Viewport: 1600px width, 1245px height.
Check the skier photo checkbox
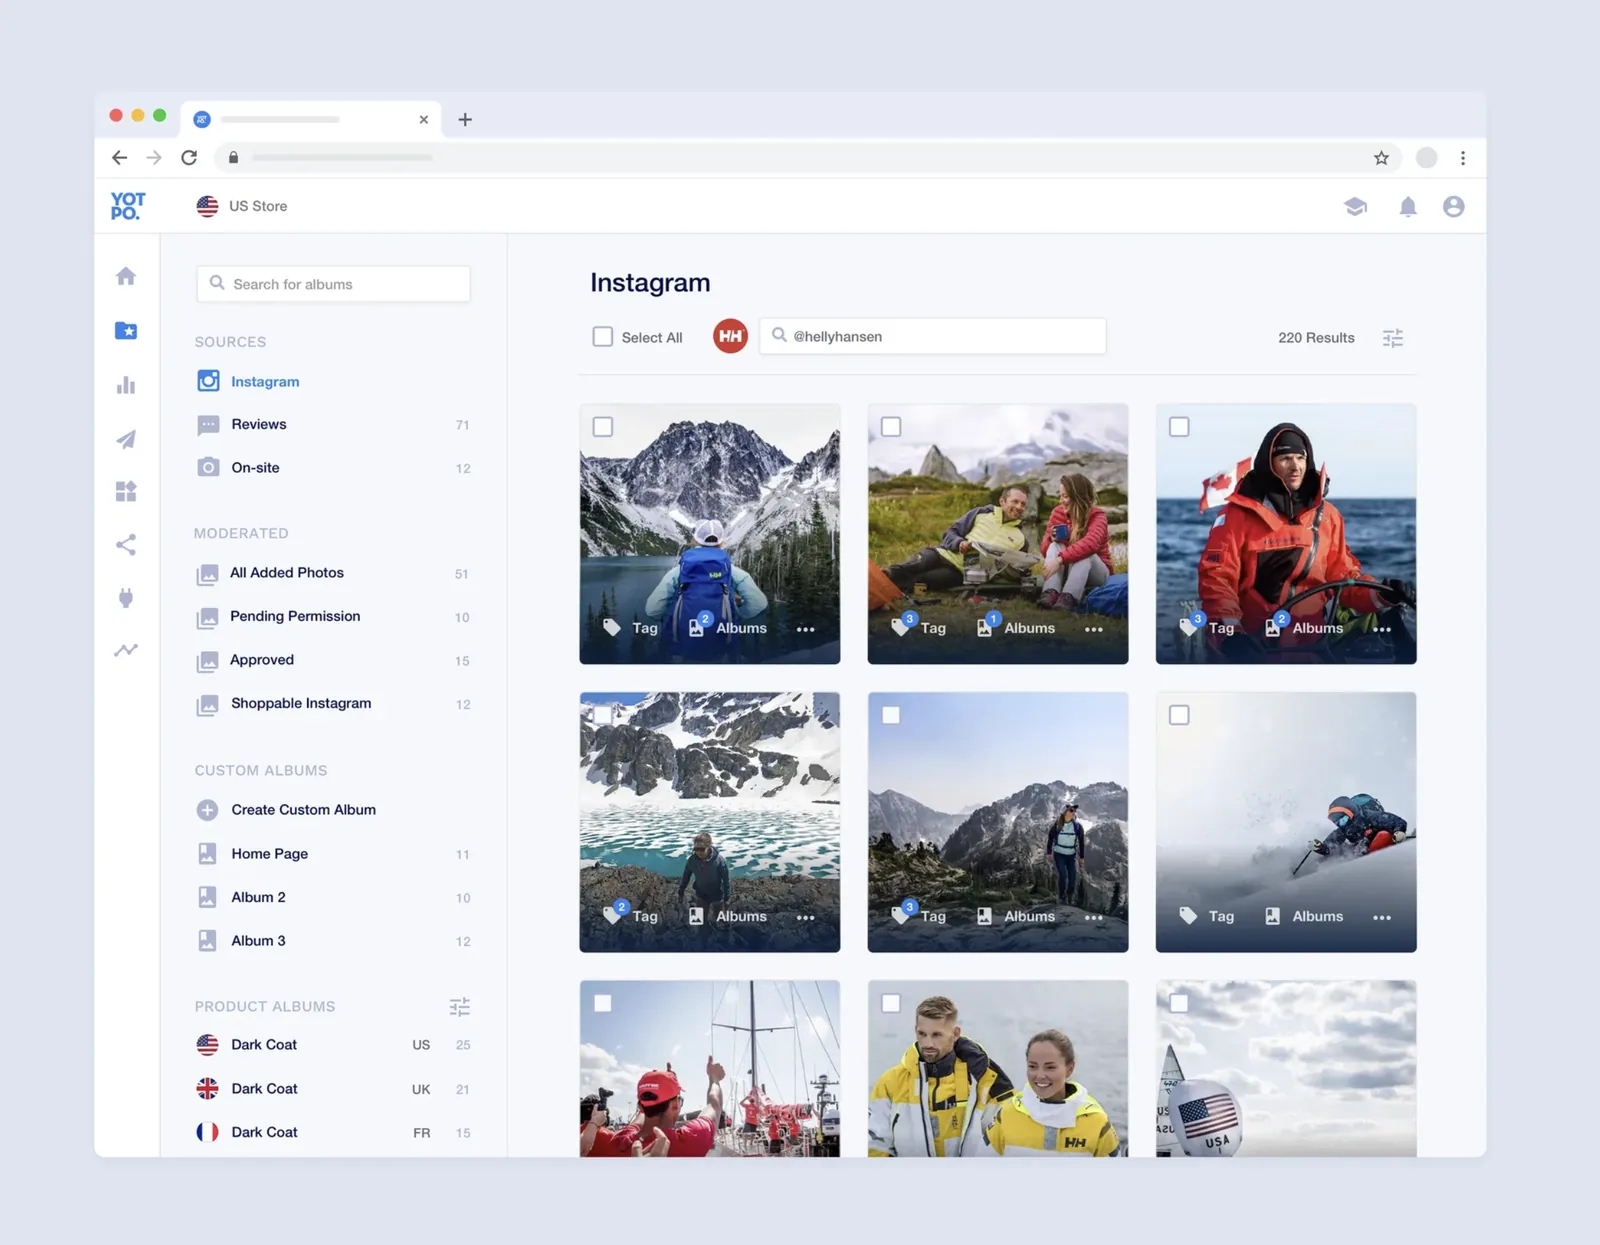(x=1179, y=715)
